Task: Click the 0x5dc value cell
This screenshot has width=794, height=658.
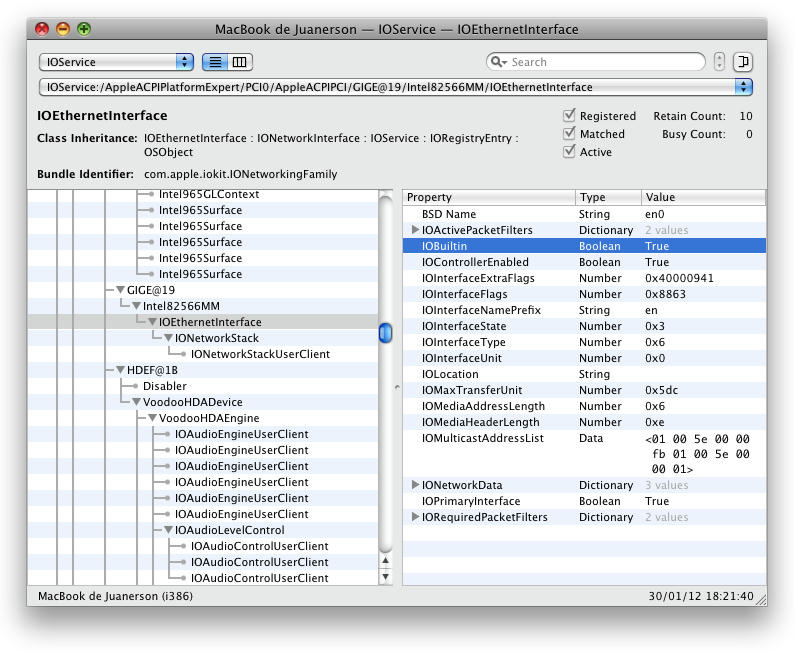Action: pyautogui.click(x=661, y=390)
